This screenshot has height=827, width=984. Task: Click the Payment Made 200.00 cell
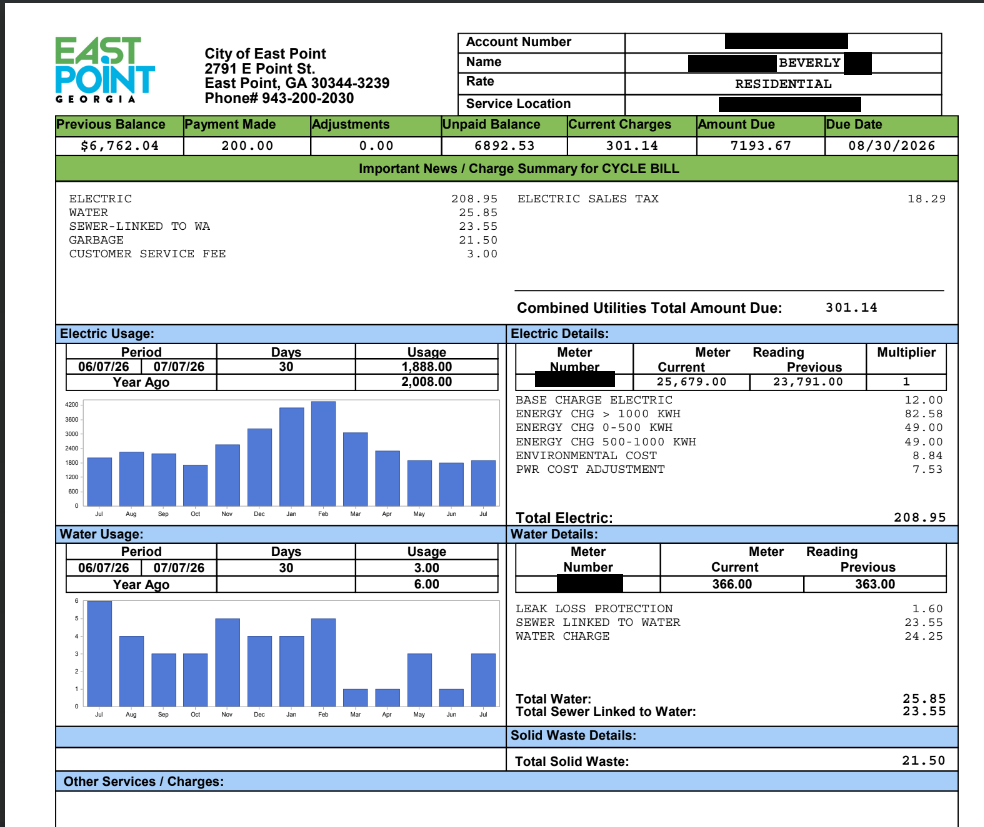247,146
